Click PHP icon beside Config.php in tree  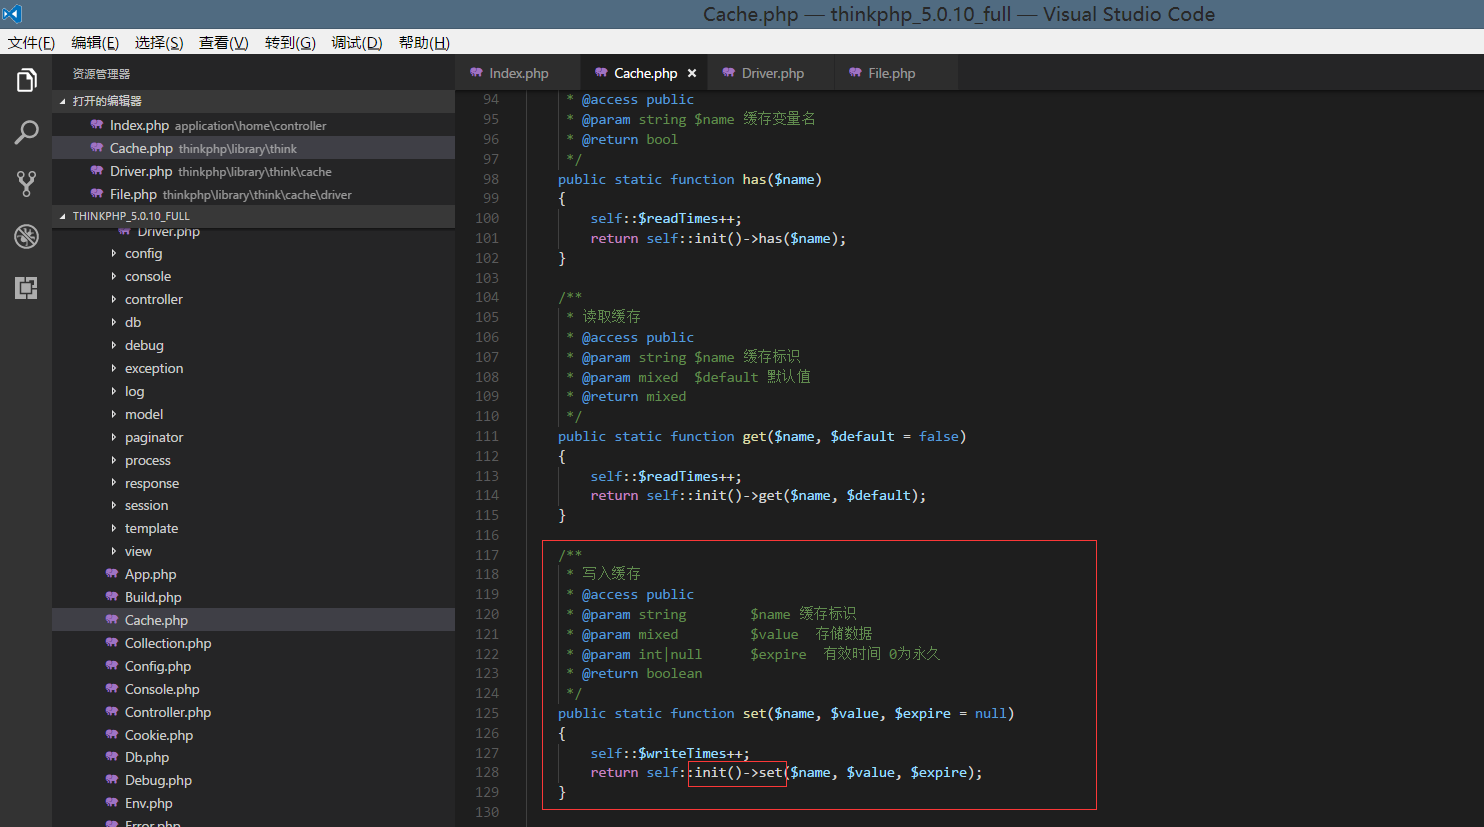click(112, 666)
